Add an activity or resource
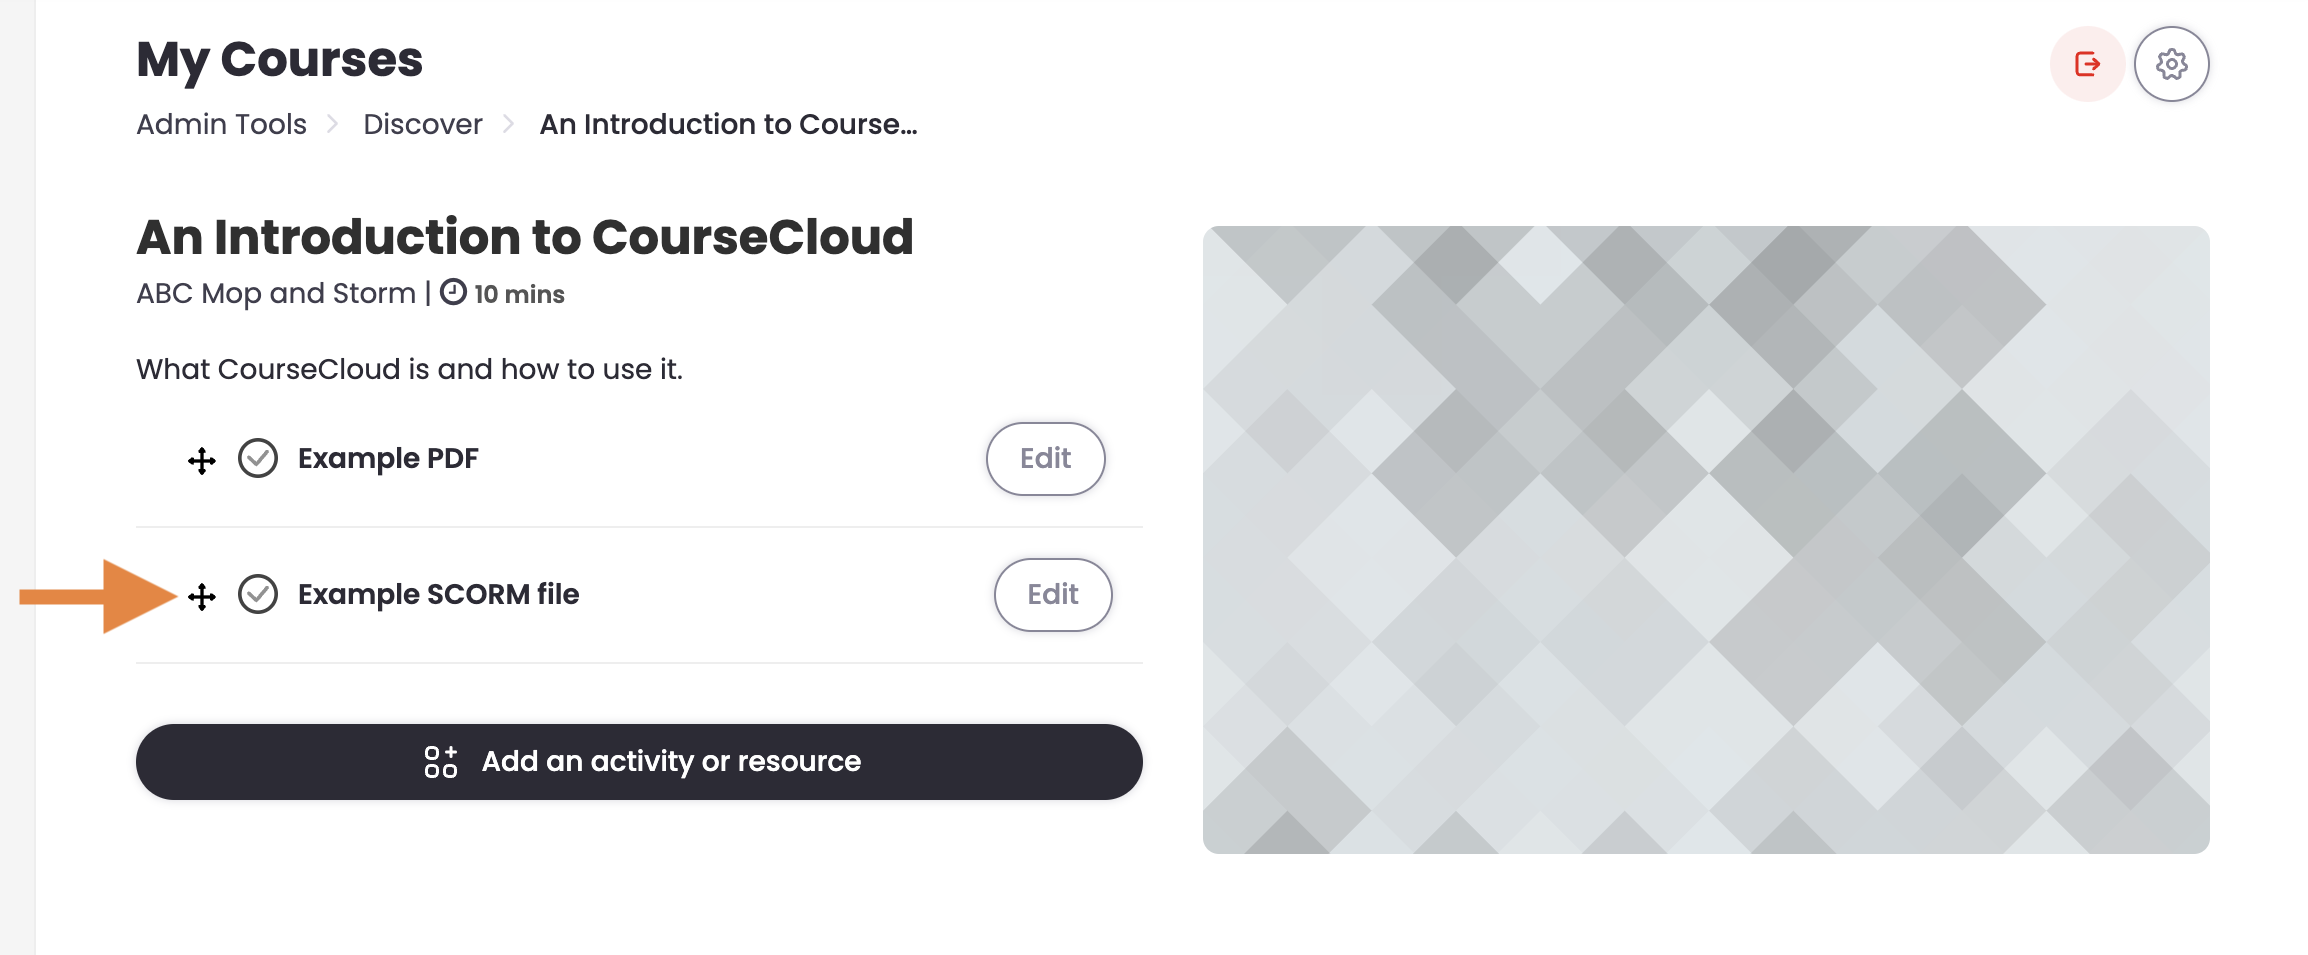Image resolution: width=2308 pixels, height=955 pixels. click(639, 762)
